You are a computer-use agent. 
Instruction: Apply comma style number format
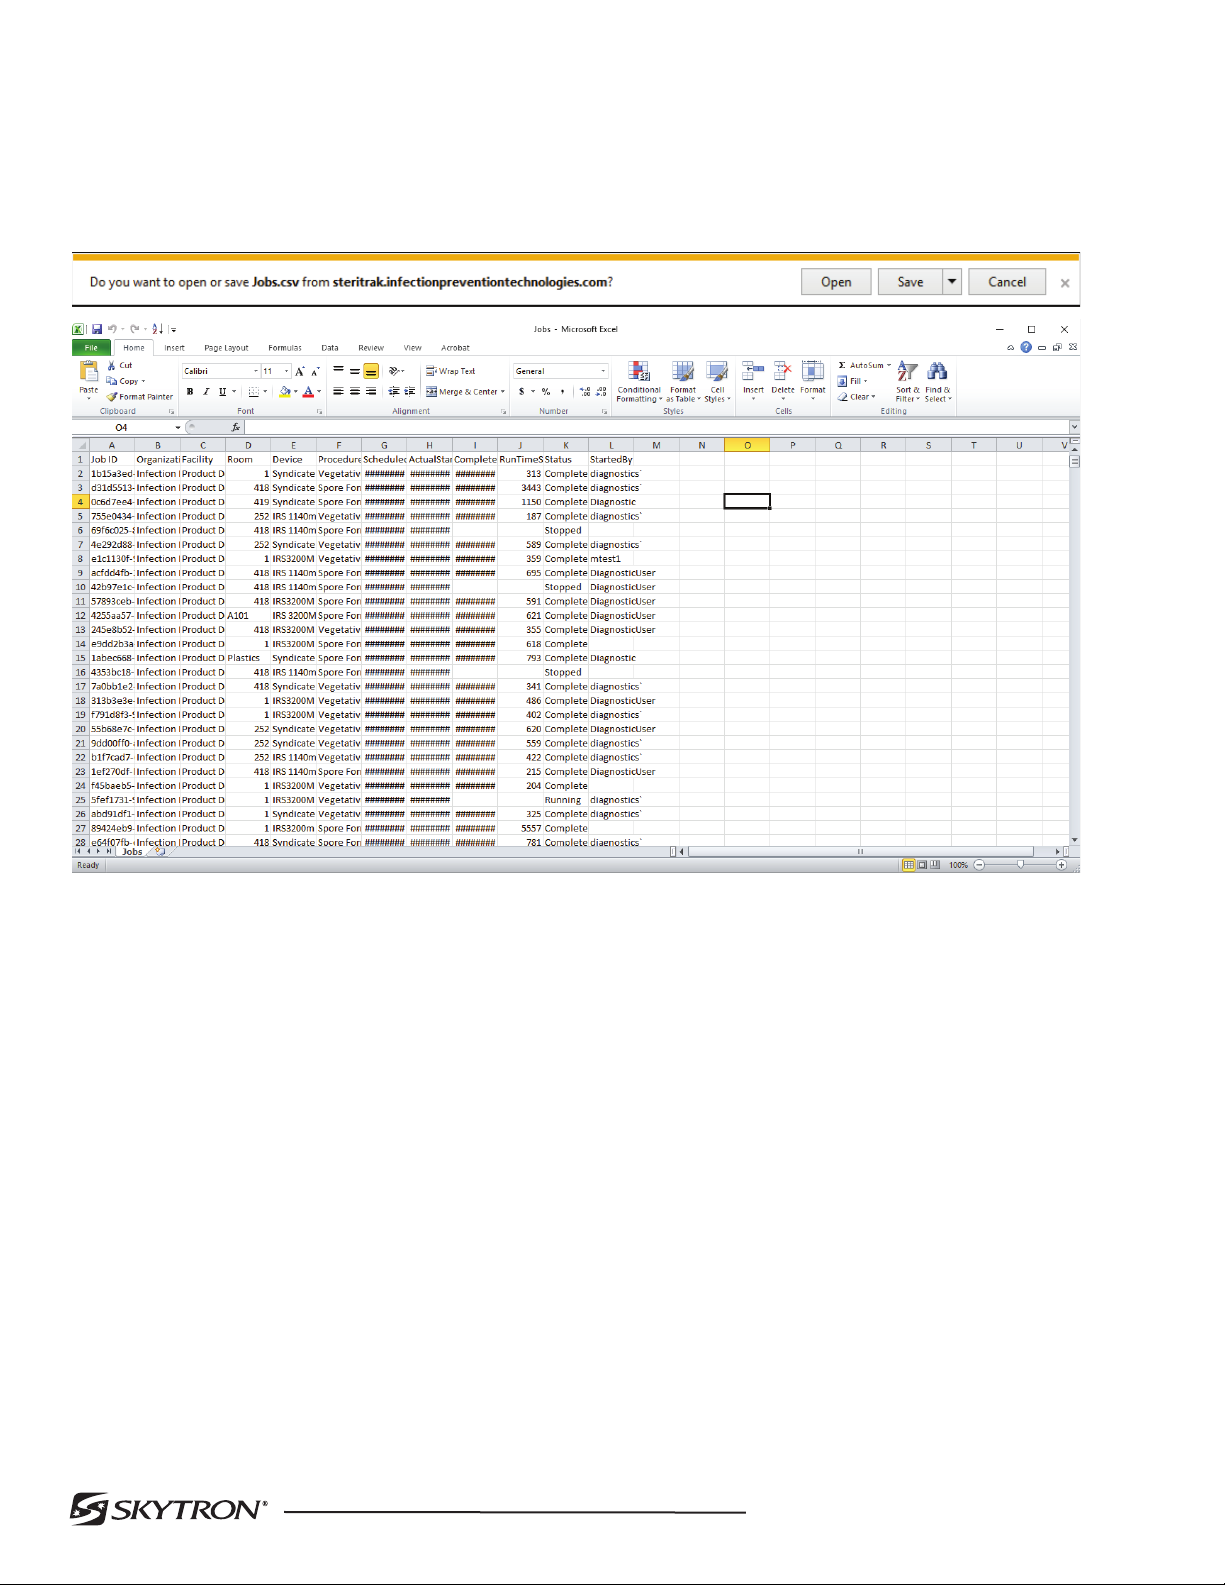click(562, 392)
